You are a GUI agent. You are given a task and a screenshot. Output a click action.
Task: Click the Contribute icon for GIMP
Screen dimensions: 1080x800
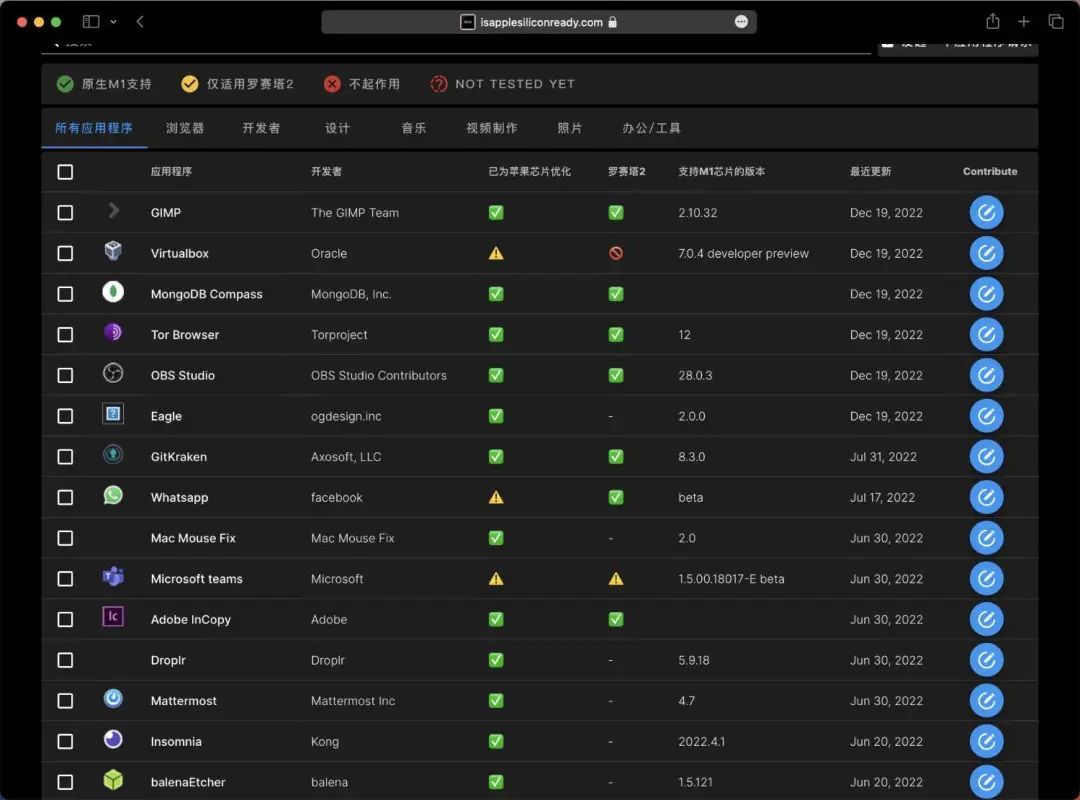coord(986,212)
